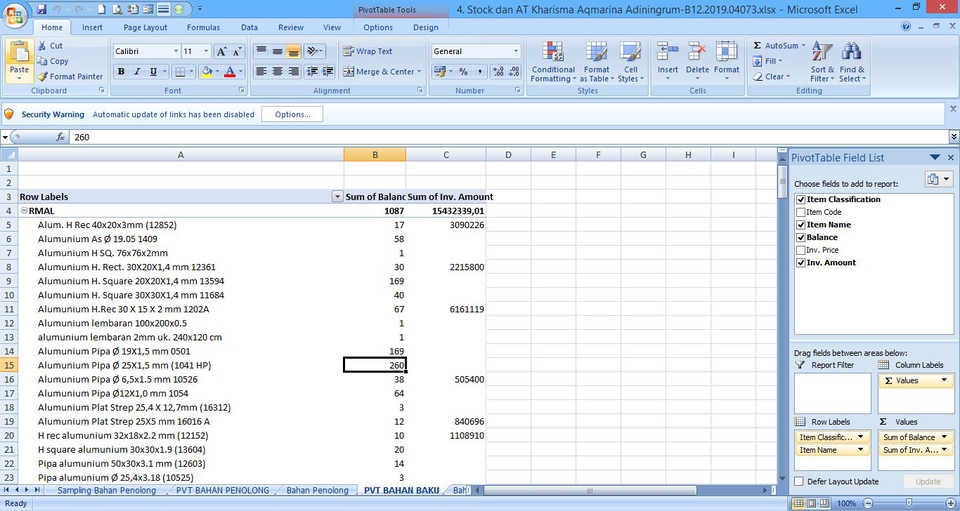This screenshot has height=511, width=960.
Task: Open Sum of Balance value field dropdown
Action: point(943,437)
